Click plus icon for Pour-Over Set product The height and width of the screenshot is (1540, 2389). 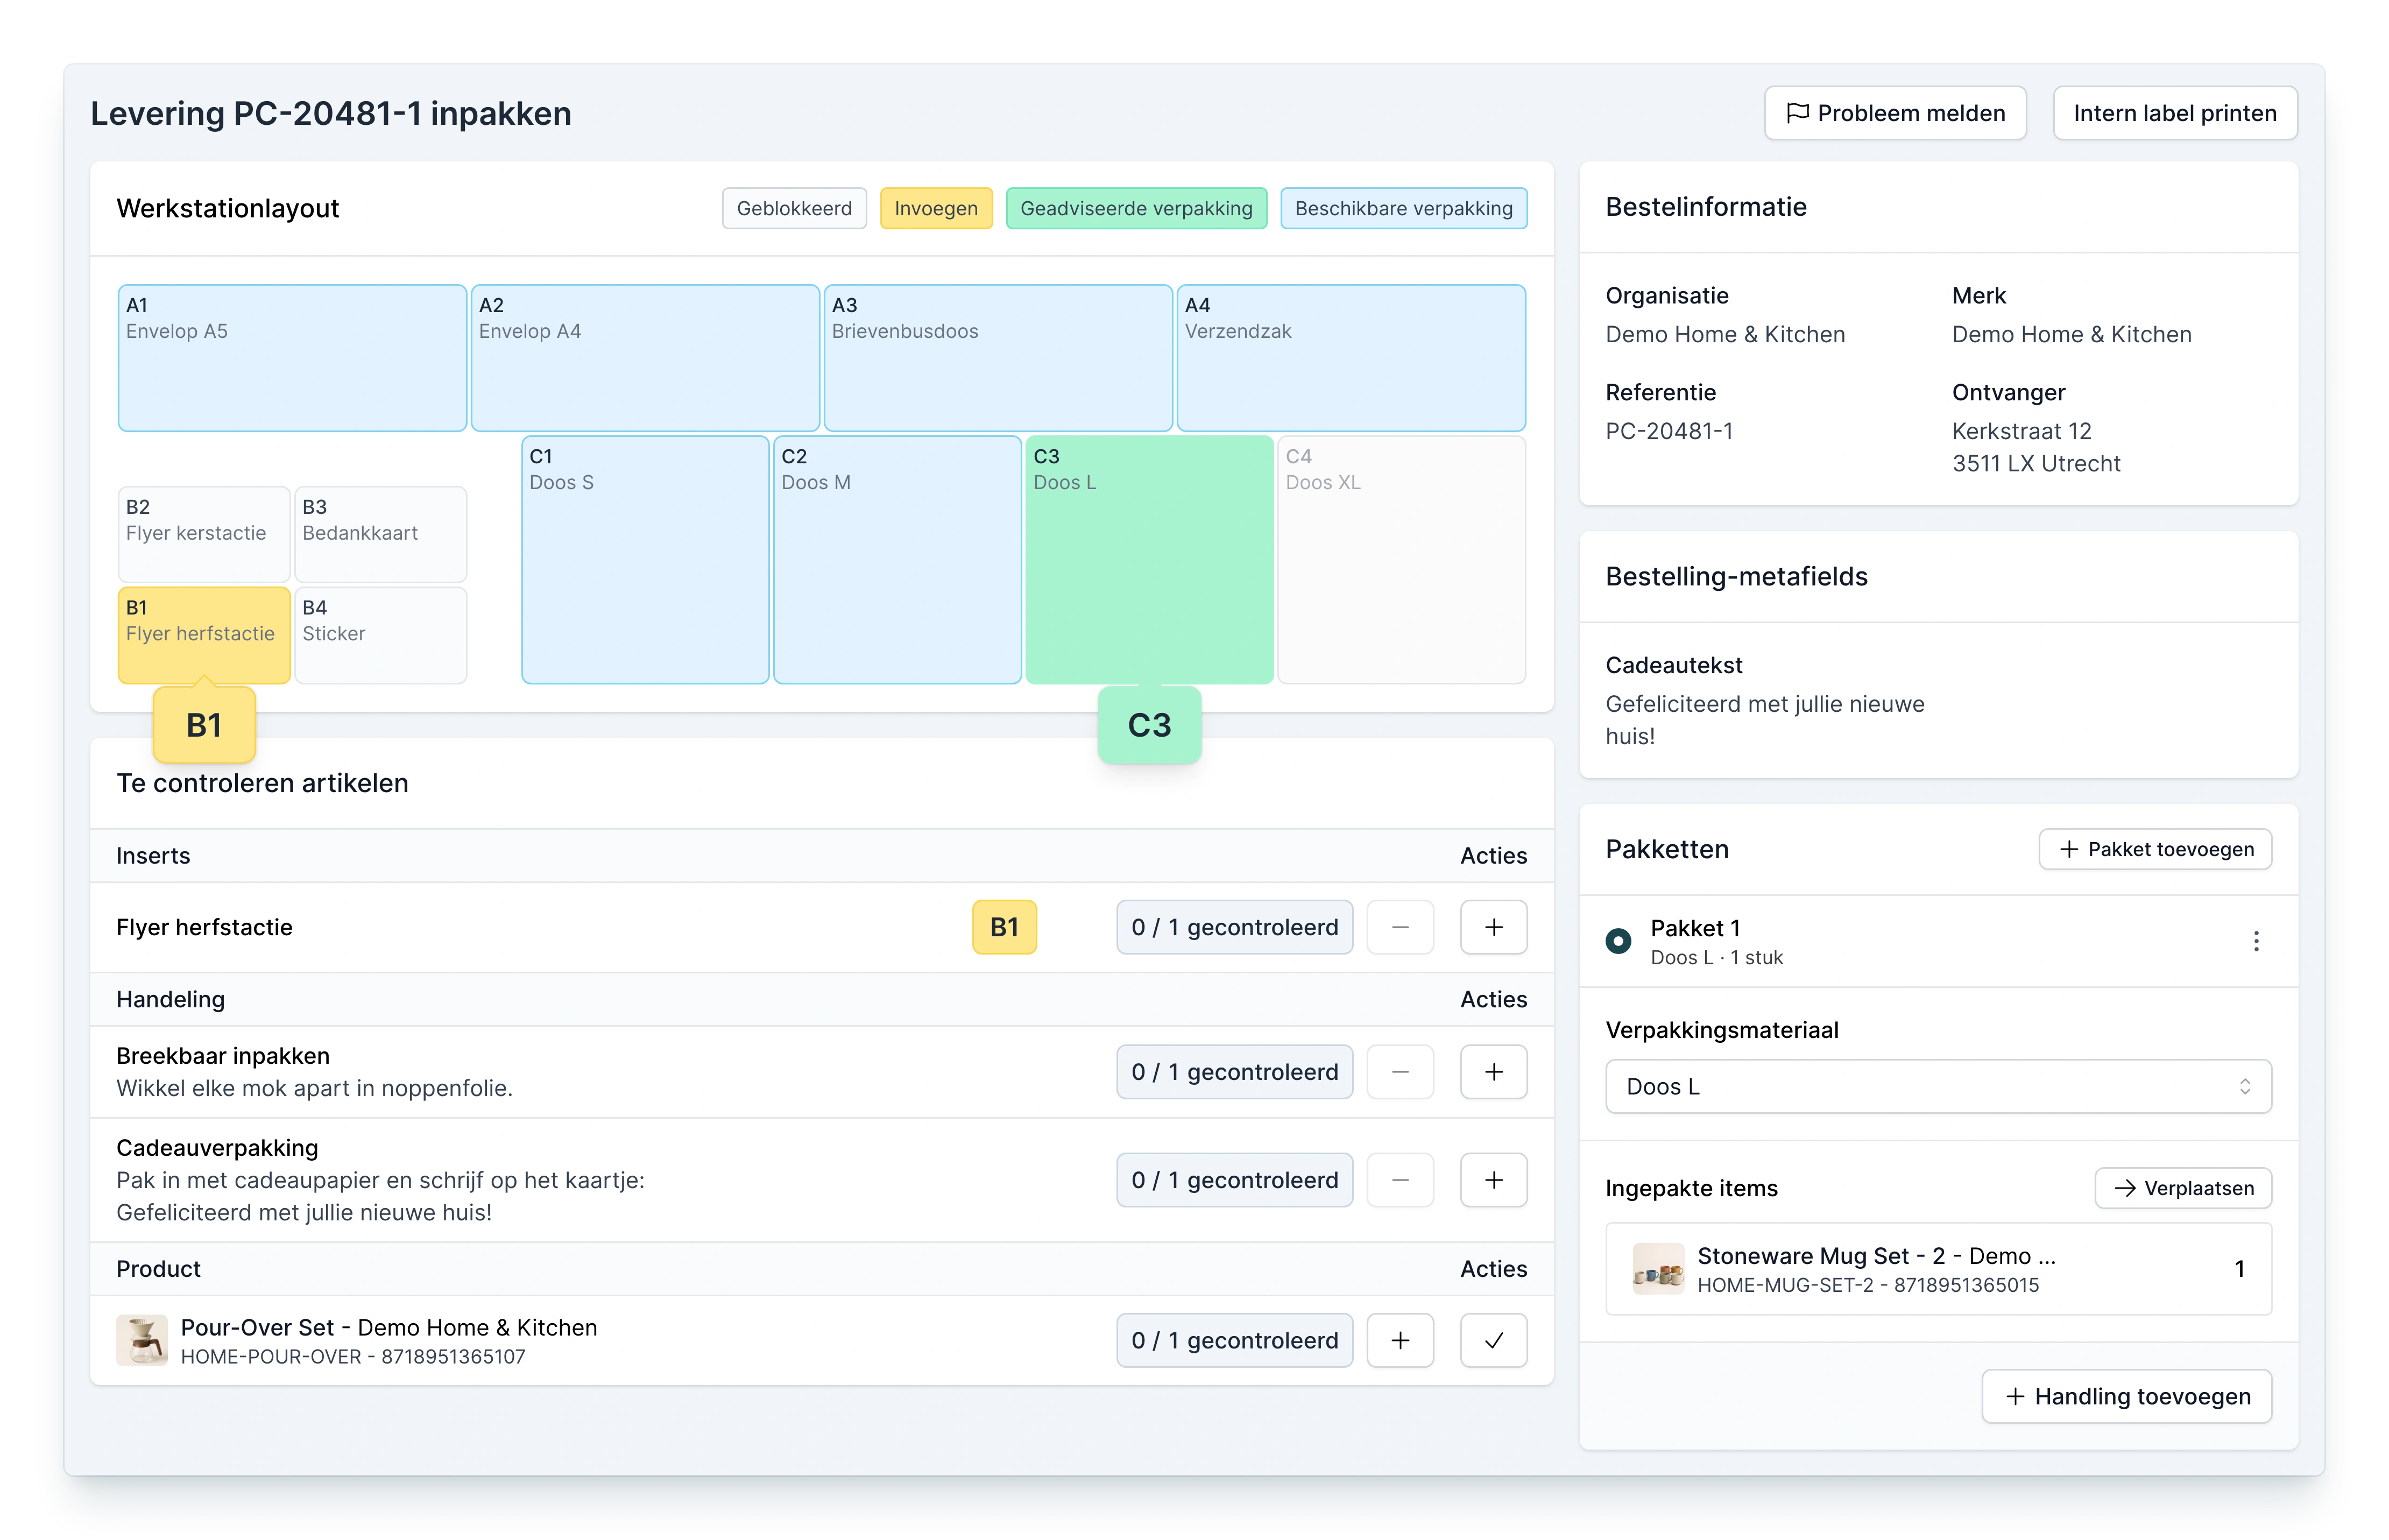pos(1400,1340)
